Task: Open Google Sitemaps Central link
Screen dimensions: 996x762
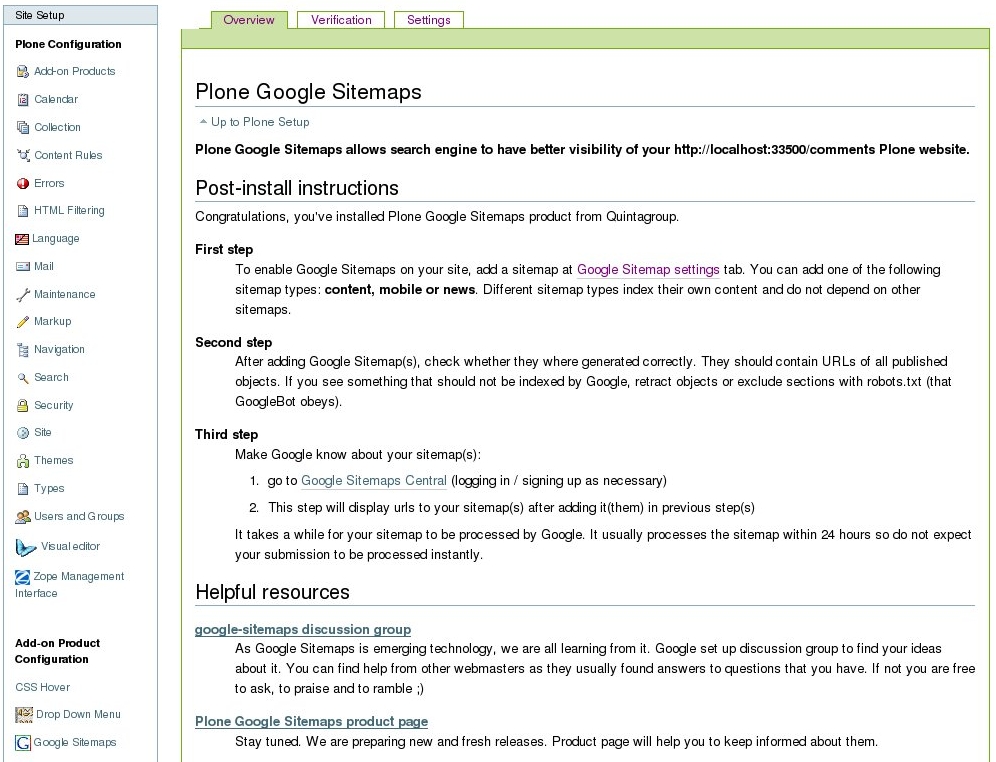Action: coord(373,481)
